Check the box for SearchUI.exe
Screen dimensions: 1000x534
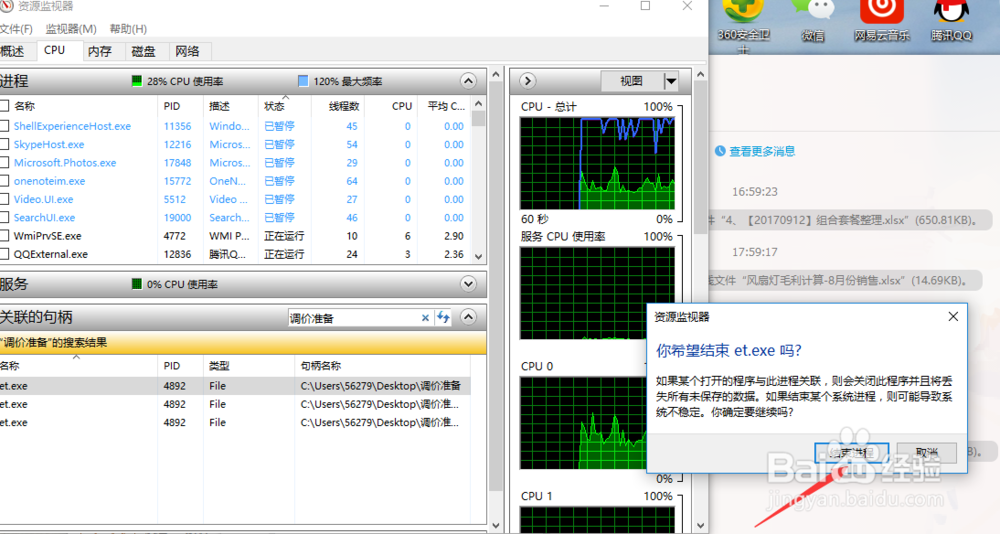(x=4, y=218)
